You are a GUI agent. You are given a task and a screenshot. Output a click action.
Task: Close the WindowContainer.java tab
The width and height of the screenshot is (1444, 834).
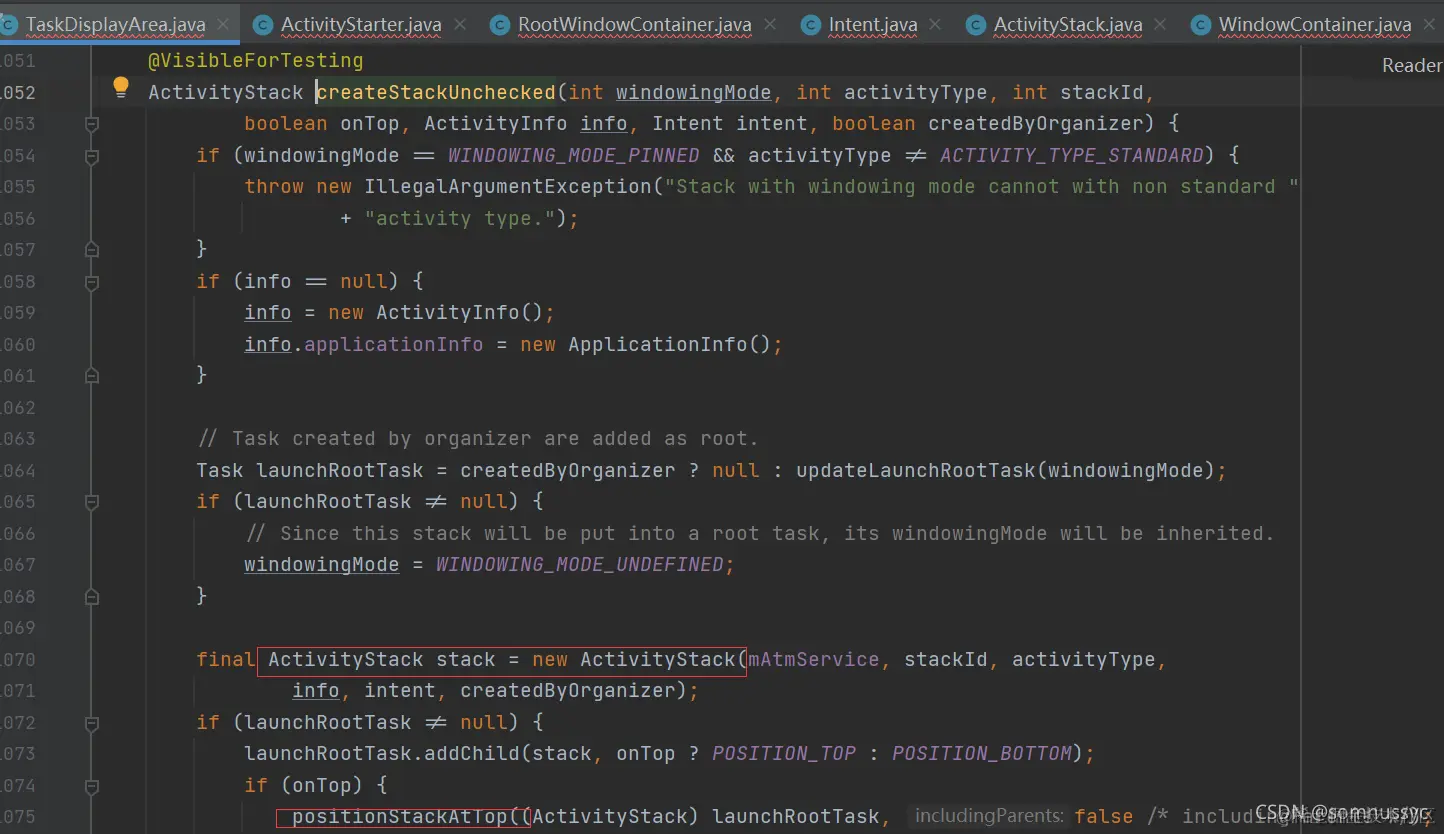click(x=1431, y=24)
